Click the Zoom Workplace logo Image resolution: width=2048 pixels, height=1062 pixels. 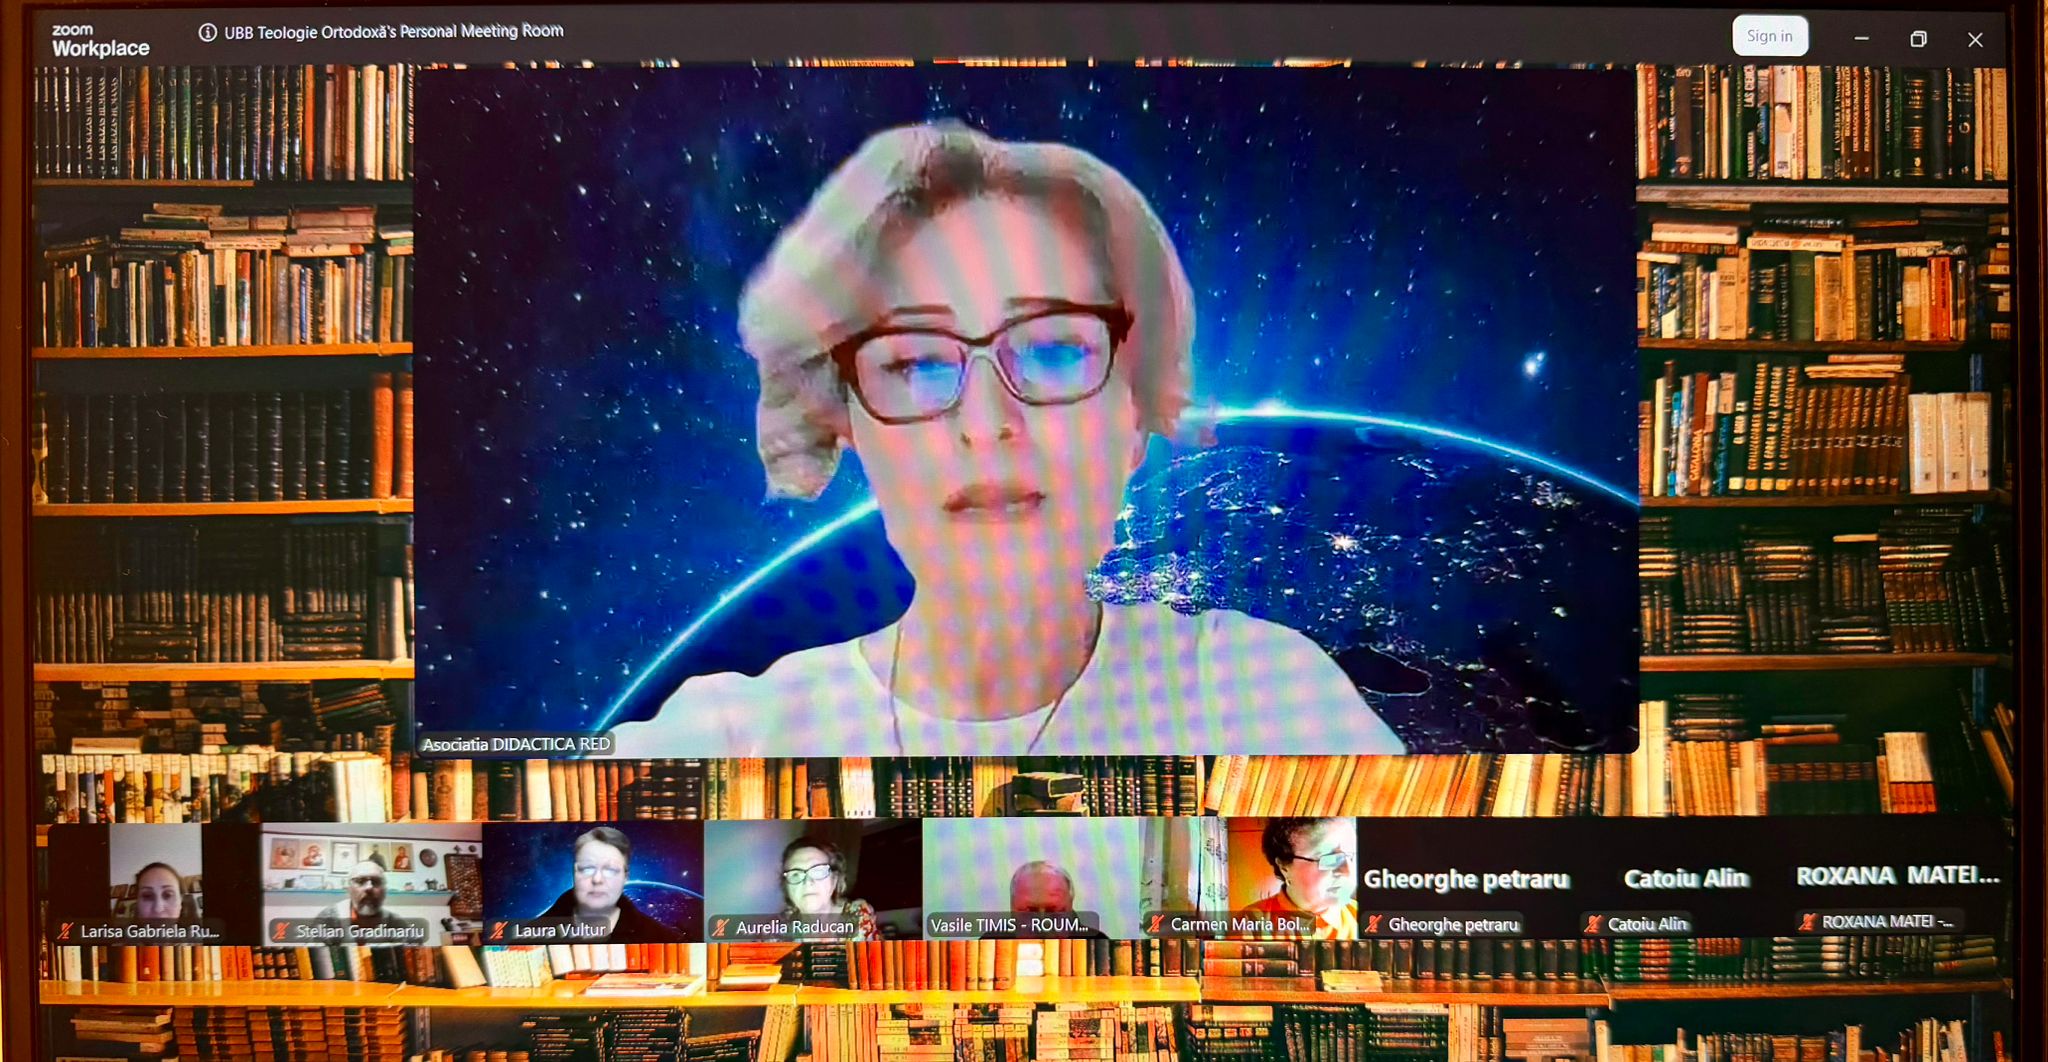pyautogui.click(x=100, y=40)
